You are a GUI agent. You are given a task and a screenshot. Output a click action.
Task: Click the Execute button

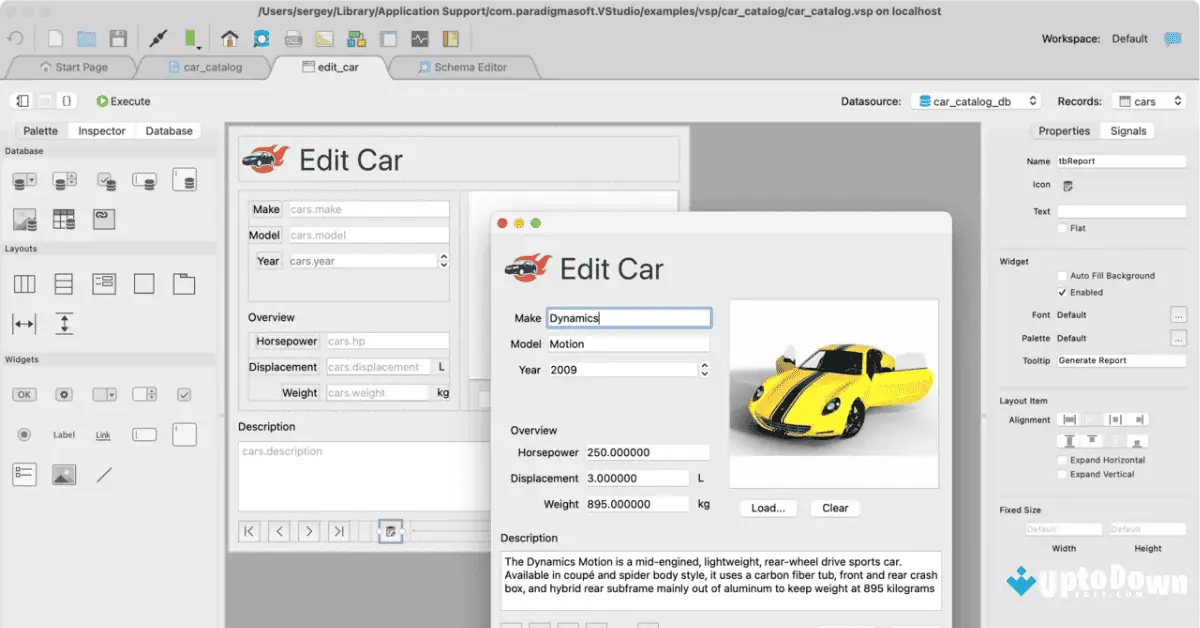pyautogui.click(x=123, y=101)
